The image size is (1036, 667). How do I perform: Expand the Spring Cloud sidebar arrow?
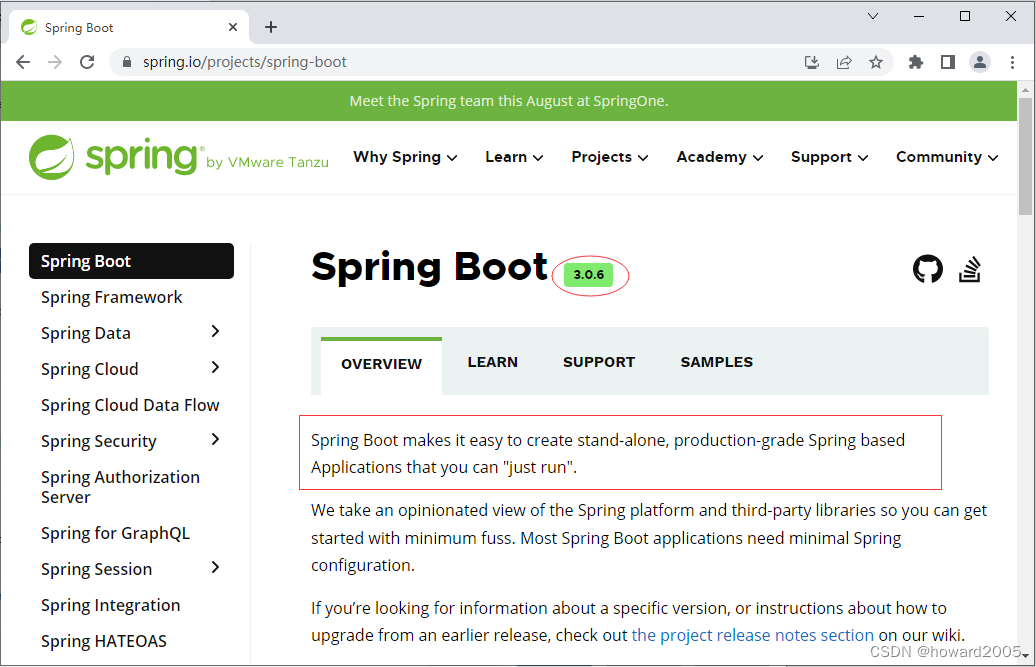point(215,367)
